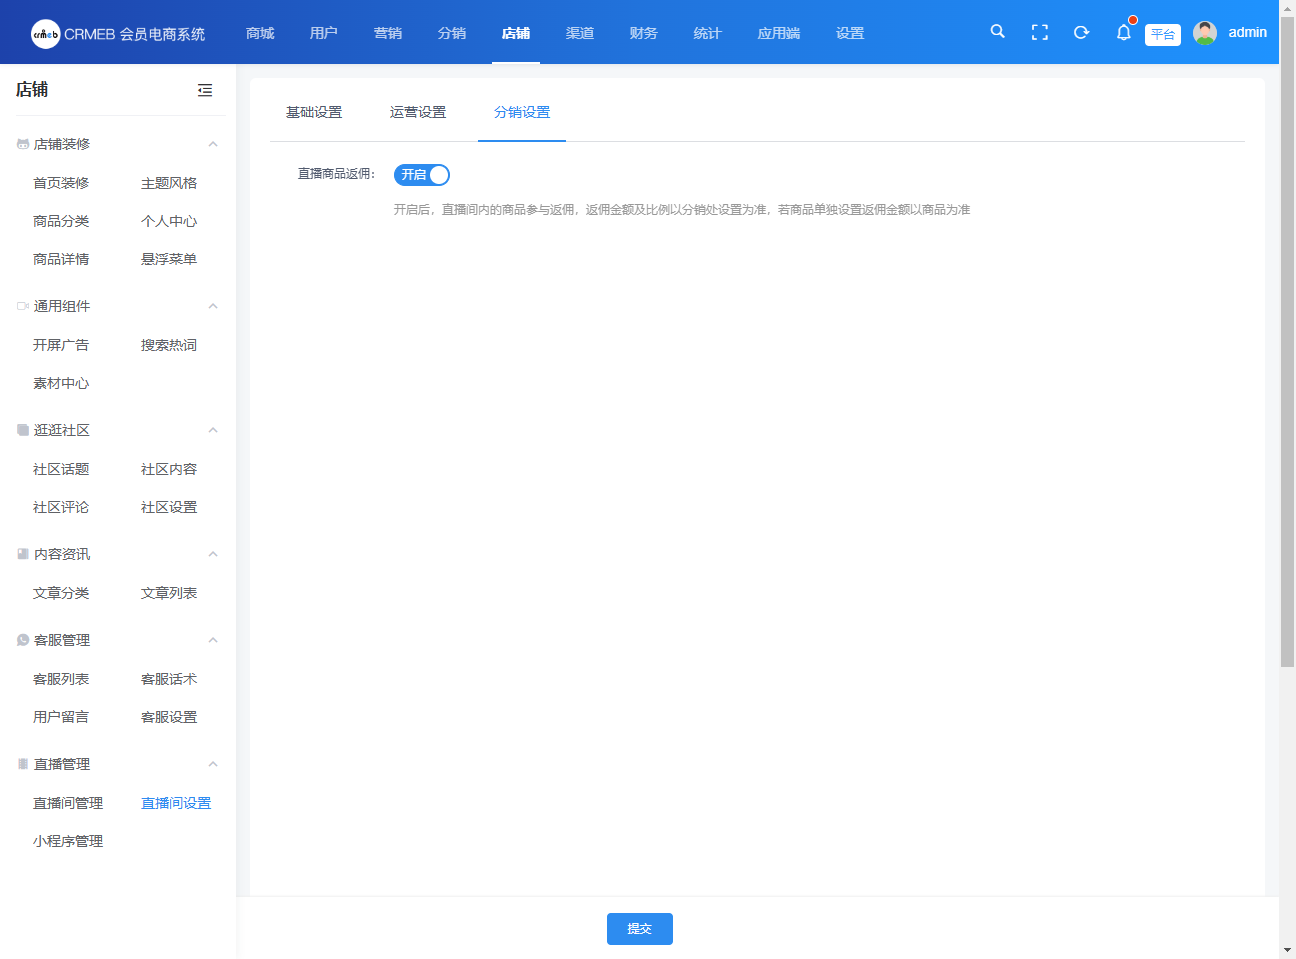1296x959 pixels.
Task: Open the 财务 top menu
Action: [643, 33]
